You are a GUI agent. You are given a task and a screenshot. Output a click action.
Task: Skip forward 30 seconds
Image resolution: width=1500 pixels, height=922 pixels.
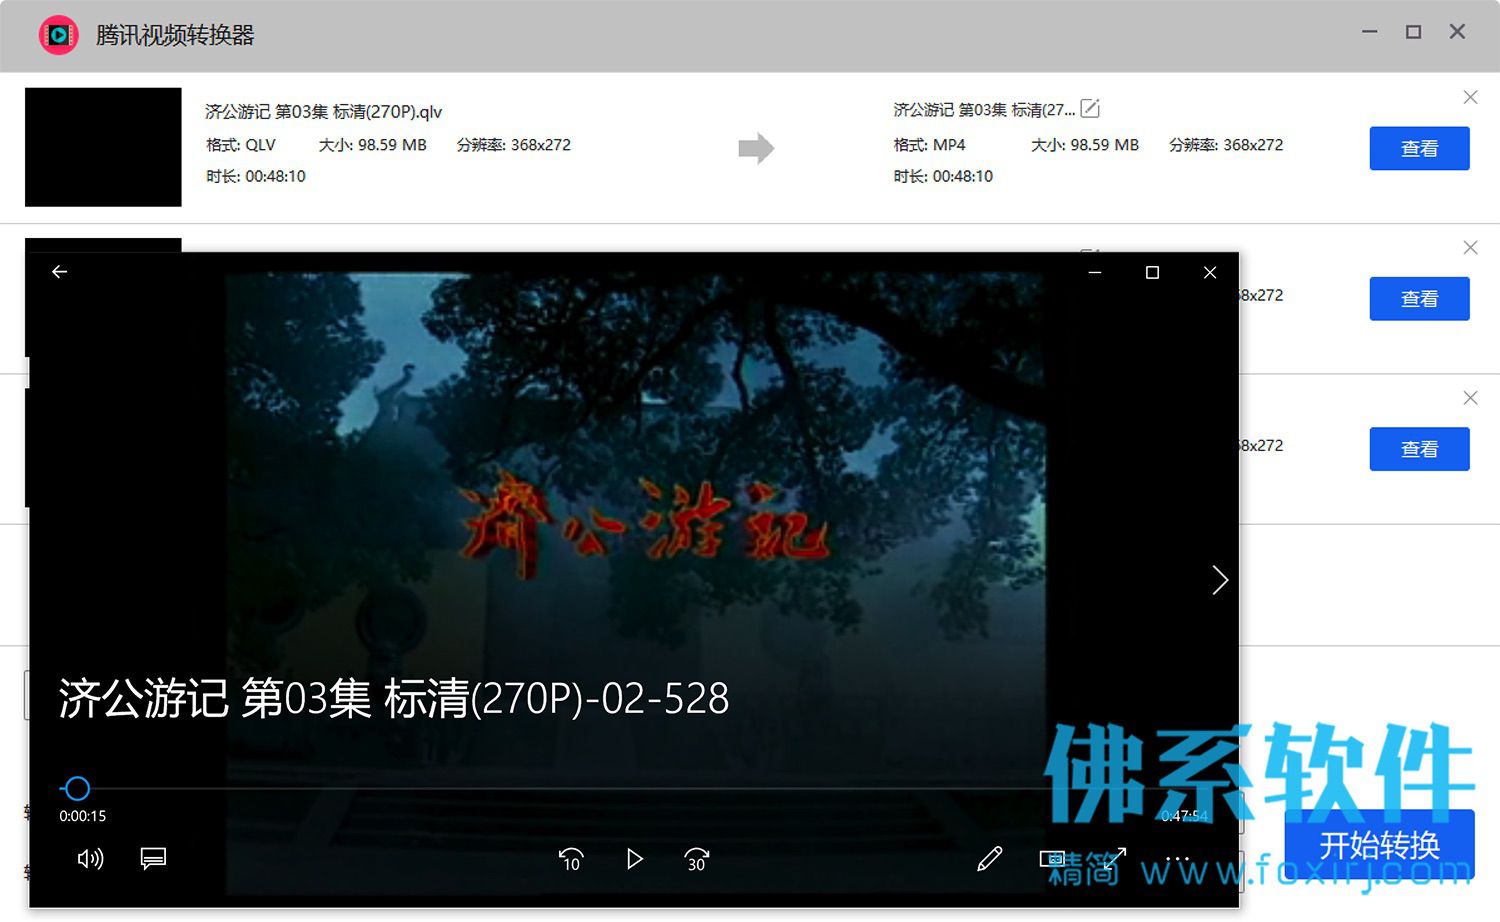pos(697,859)
